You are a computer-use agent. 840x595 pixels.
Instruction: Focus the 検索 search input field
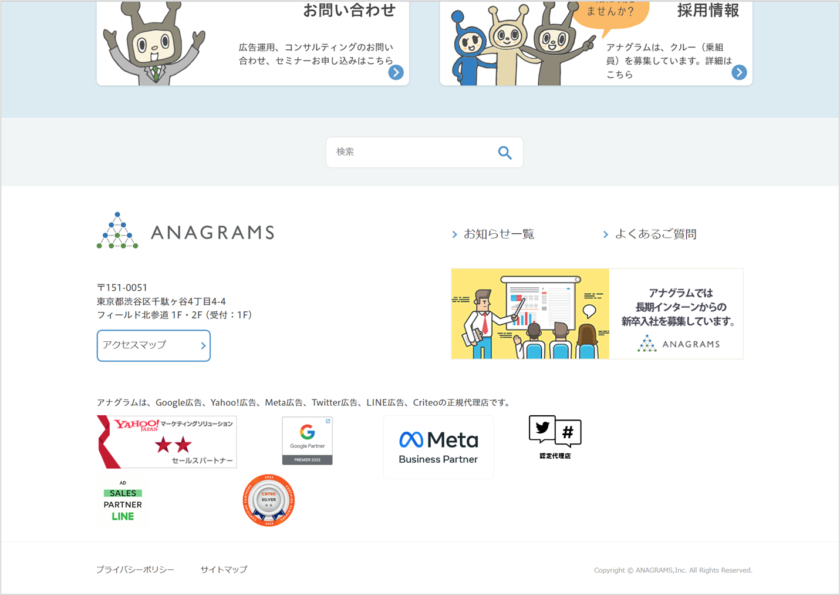point(410,152)
